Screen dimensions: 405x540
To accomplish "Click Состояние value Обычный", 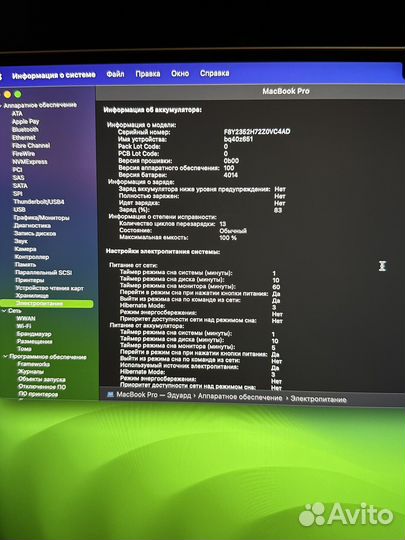I will pyautogui.click(x=233, y=231).
